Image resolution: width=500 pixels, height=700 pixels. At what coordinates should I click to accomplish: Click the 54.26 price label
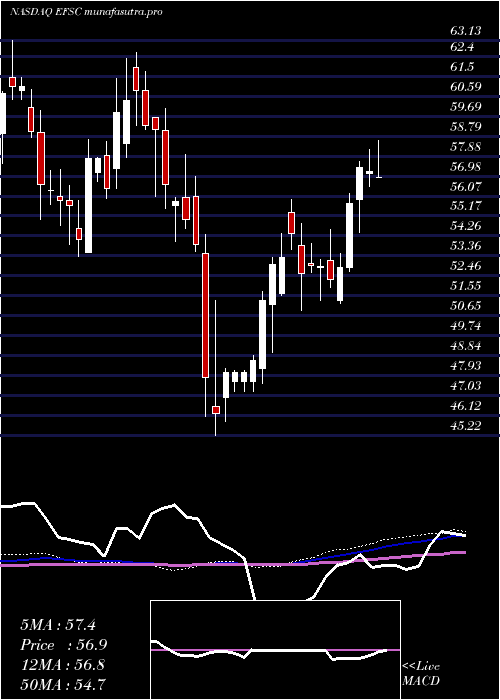[466, 226]
